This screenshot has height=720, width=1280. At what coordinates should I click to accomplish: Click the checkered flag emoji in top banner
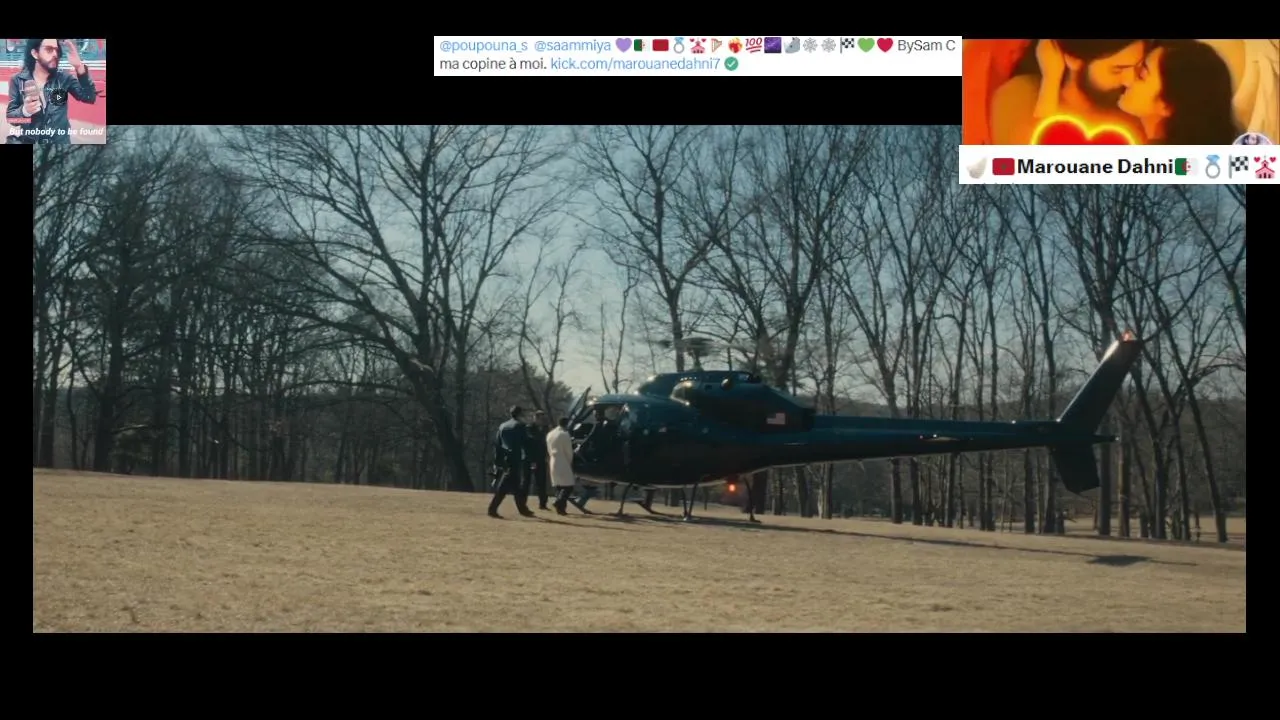click(847, 45)
